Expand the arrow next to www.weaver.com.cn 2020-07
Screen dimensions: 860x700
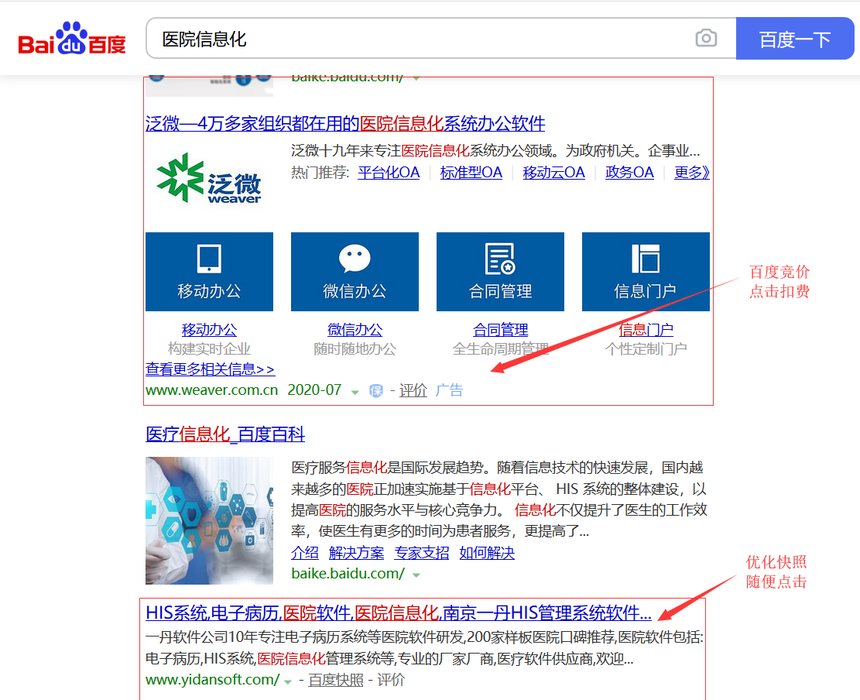[x=354, y=392]
